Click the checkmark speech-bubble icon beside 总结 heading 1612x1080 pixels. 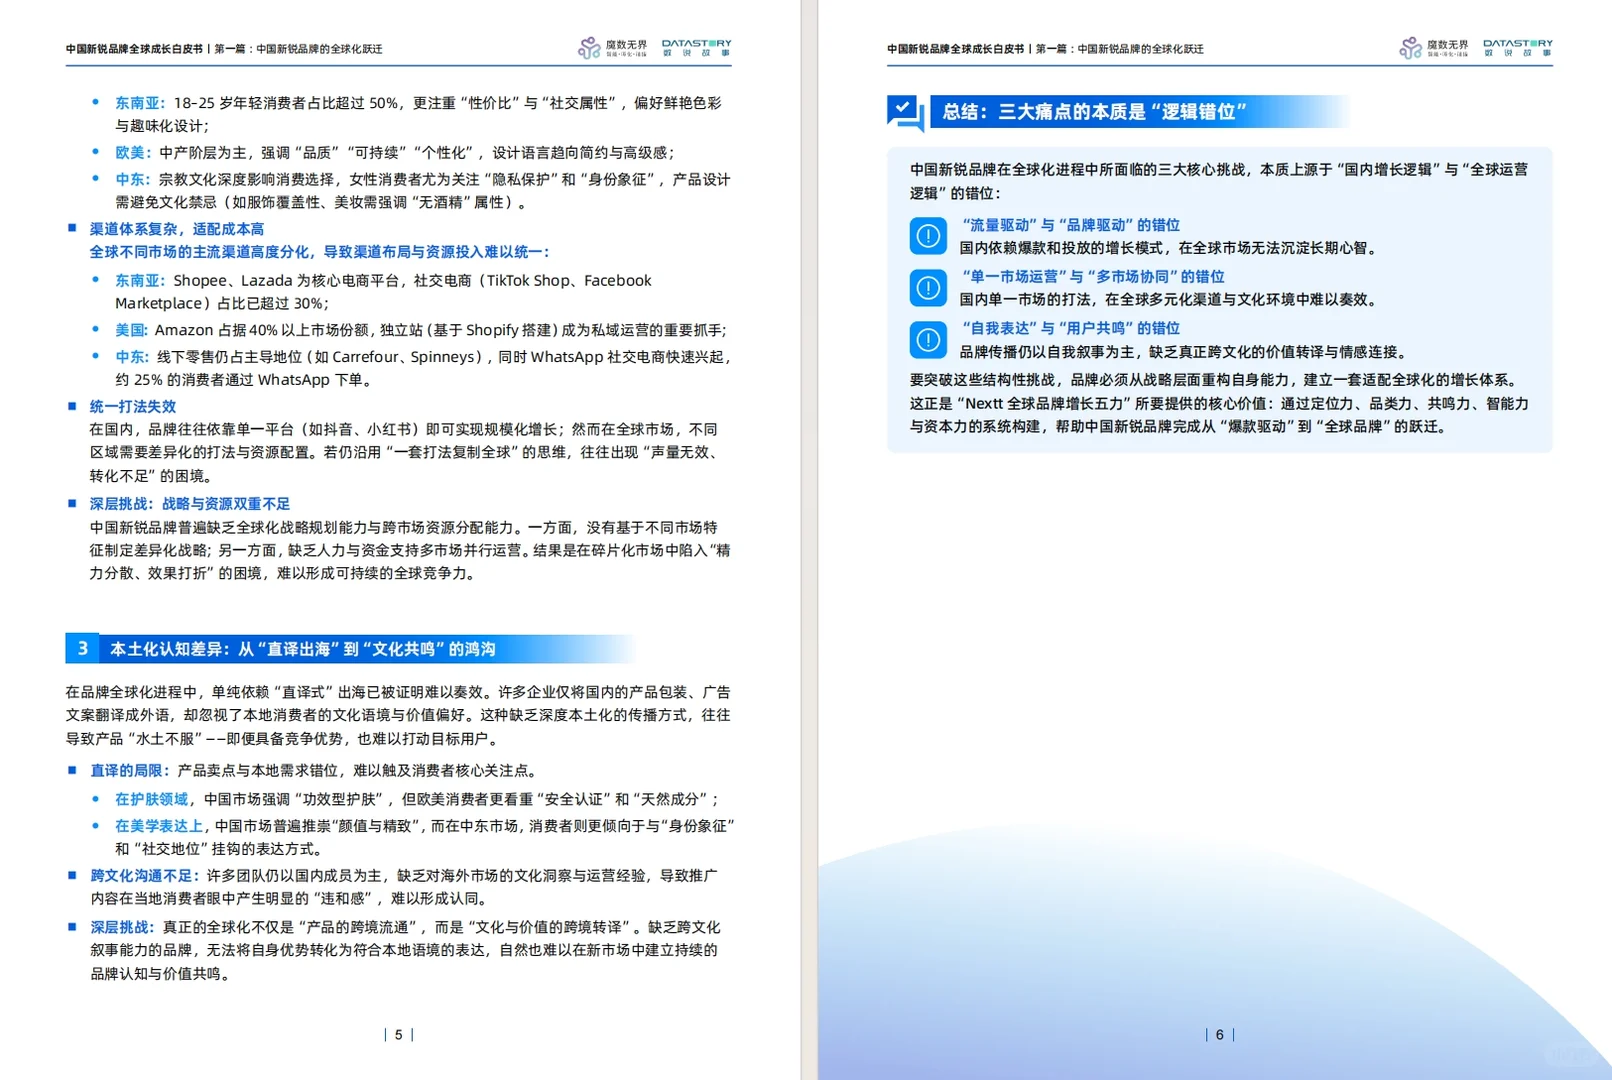905,113
